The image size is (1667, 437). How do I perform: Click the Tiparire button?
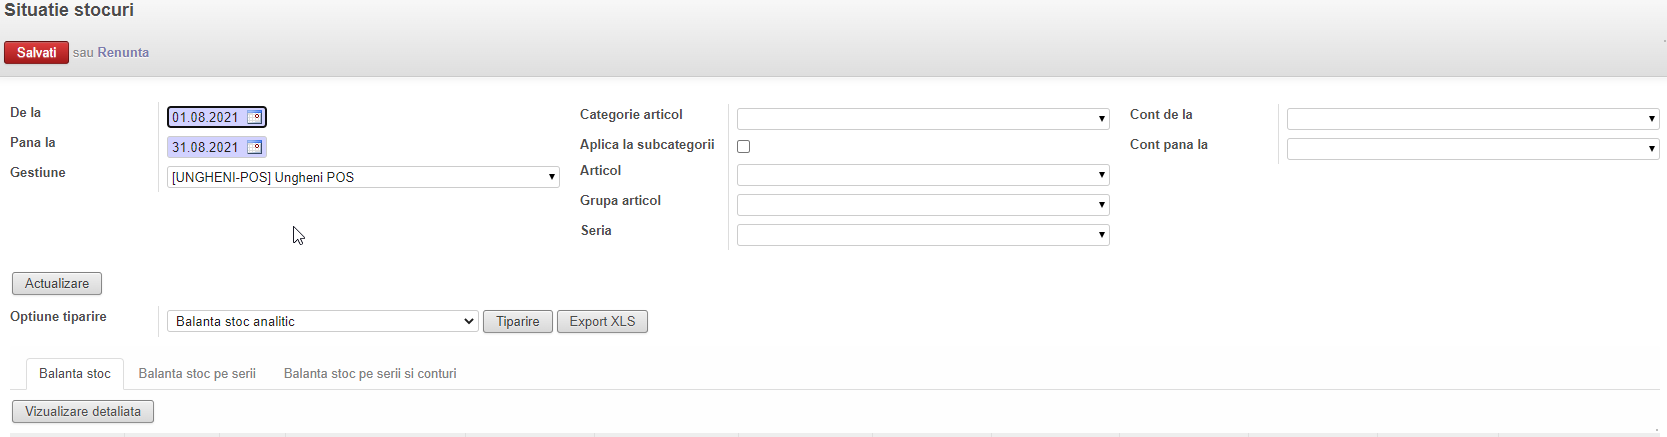518,321
